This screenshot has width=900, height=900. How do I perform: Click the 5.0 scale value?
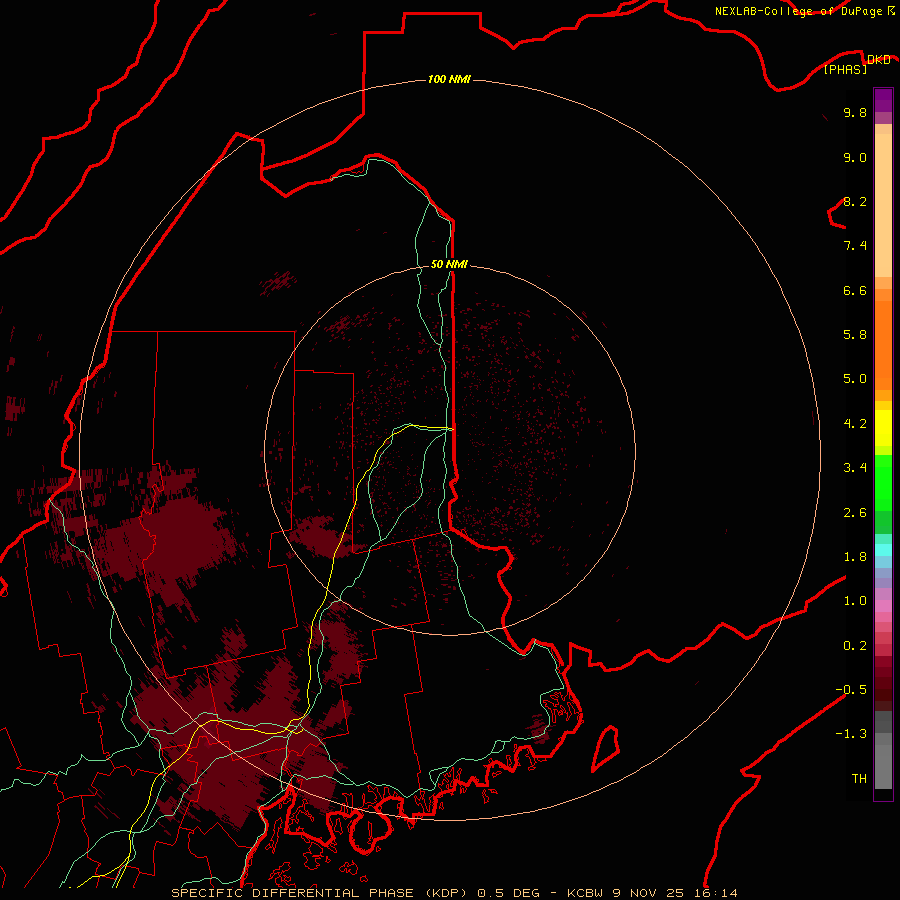tap(855, 379)
